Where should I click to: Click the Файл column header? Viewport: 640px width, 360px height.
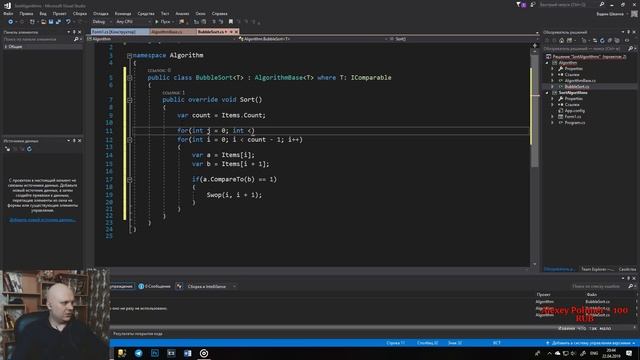point(591,295)
